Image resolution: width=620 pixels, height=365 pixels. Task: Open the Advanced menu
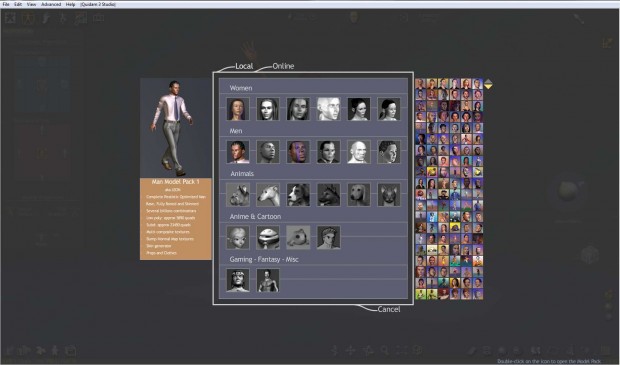tap(51, 4)
